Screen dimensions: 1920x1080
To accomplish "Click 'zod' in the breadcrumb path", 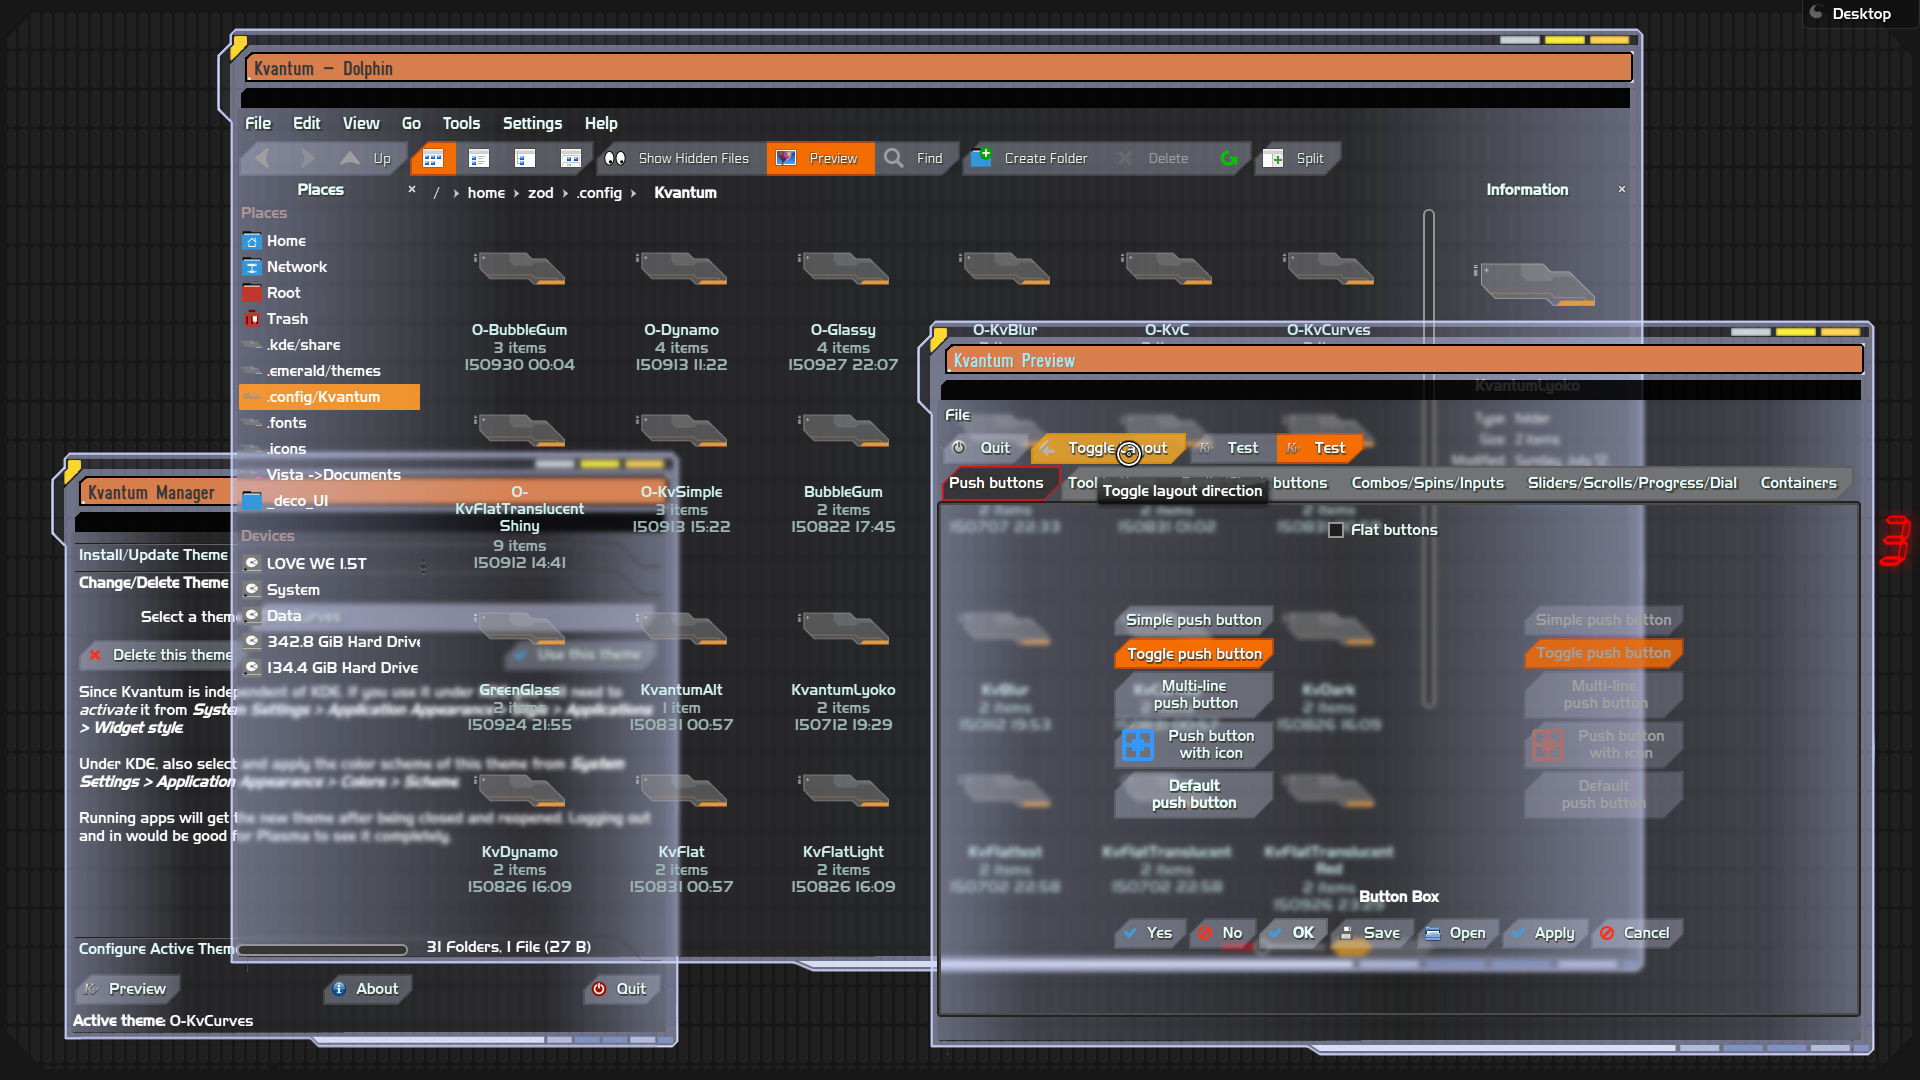I will point(540,193).
